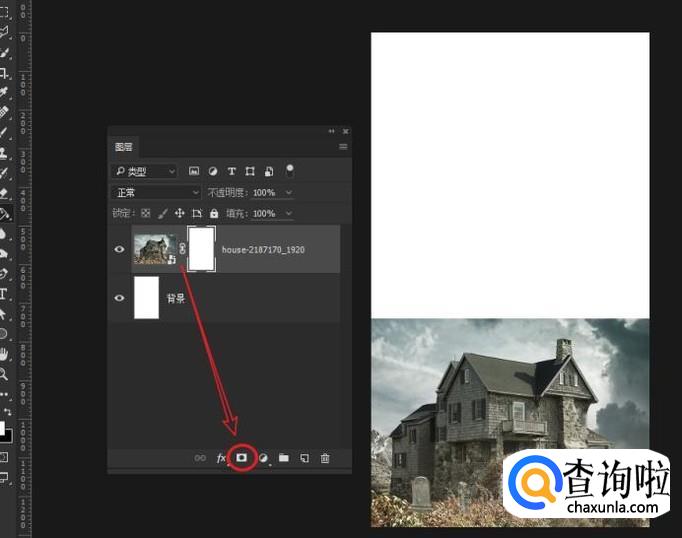Toggle the lock all icon
Viewport: 682px width, 538px height.
tap(214, 213)
